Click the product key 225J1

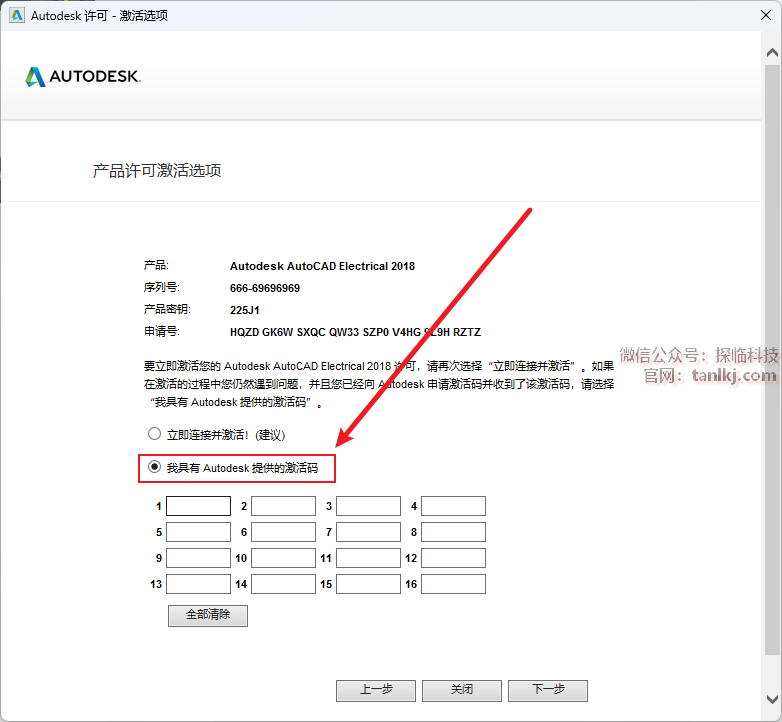point(245,310)
